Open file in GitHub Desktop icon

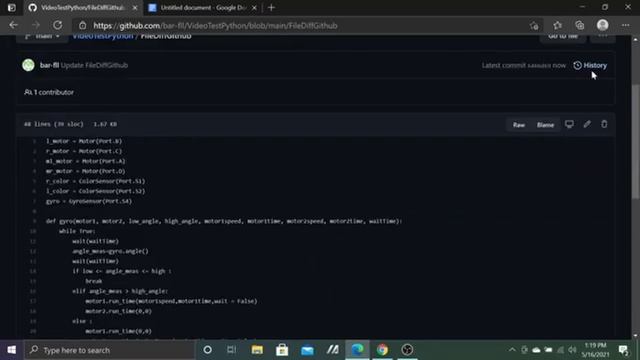pyautogui.click(x=569, y=124)
